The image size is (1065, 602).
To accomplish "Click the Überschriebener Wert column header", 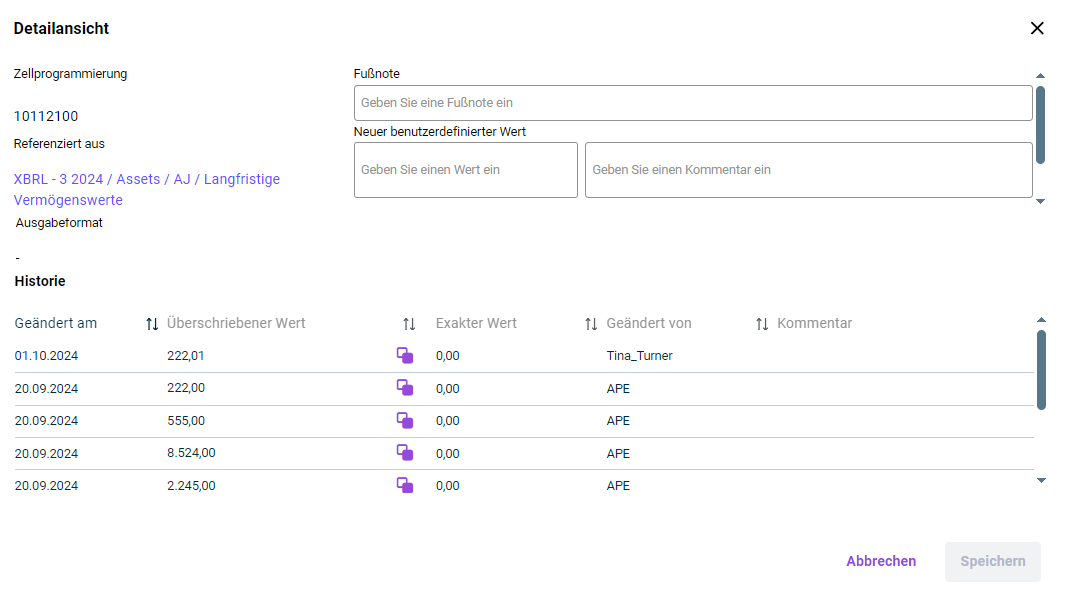I will (x=236, y=323).
